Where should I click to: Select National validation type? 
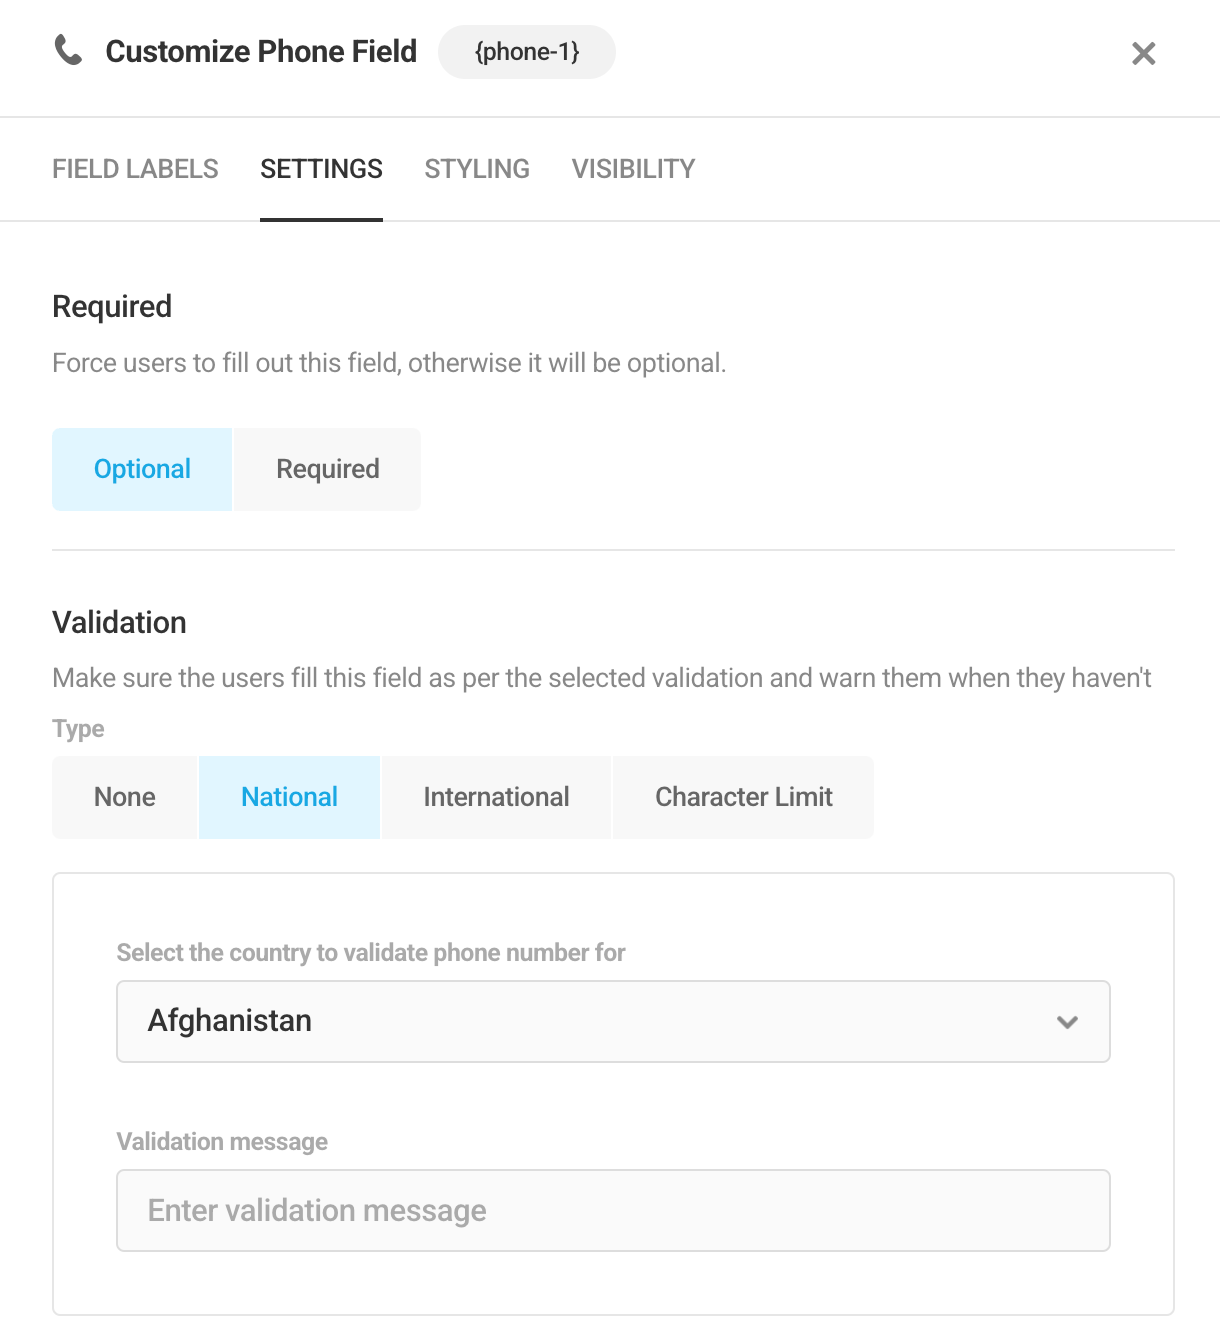(x=290, y=797)
